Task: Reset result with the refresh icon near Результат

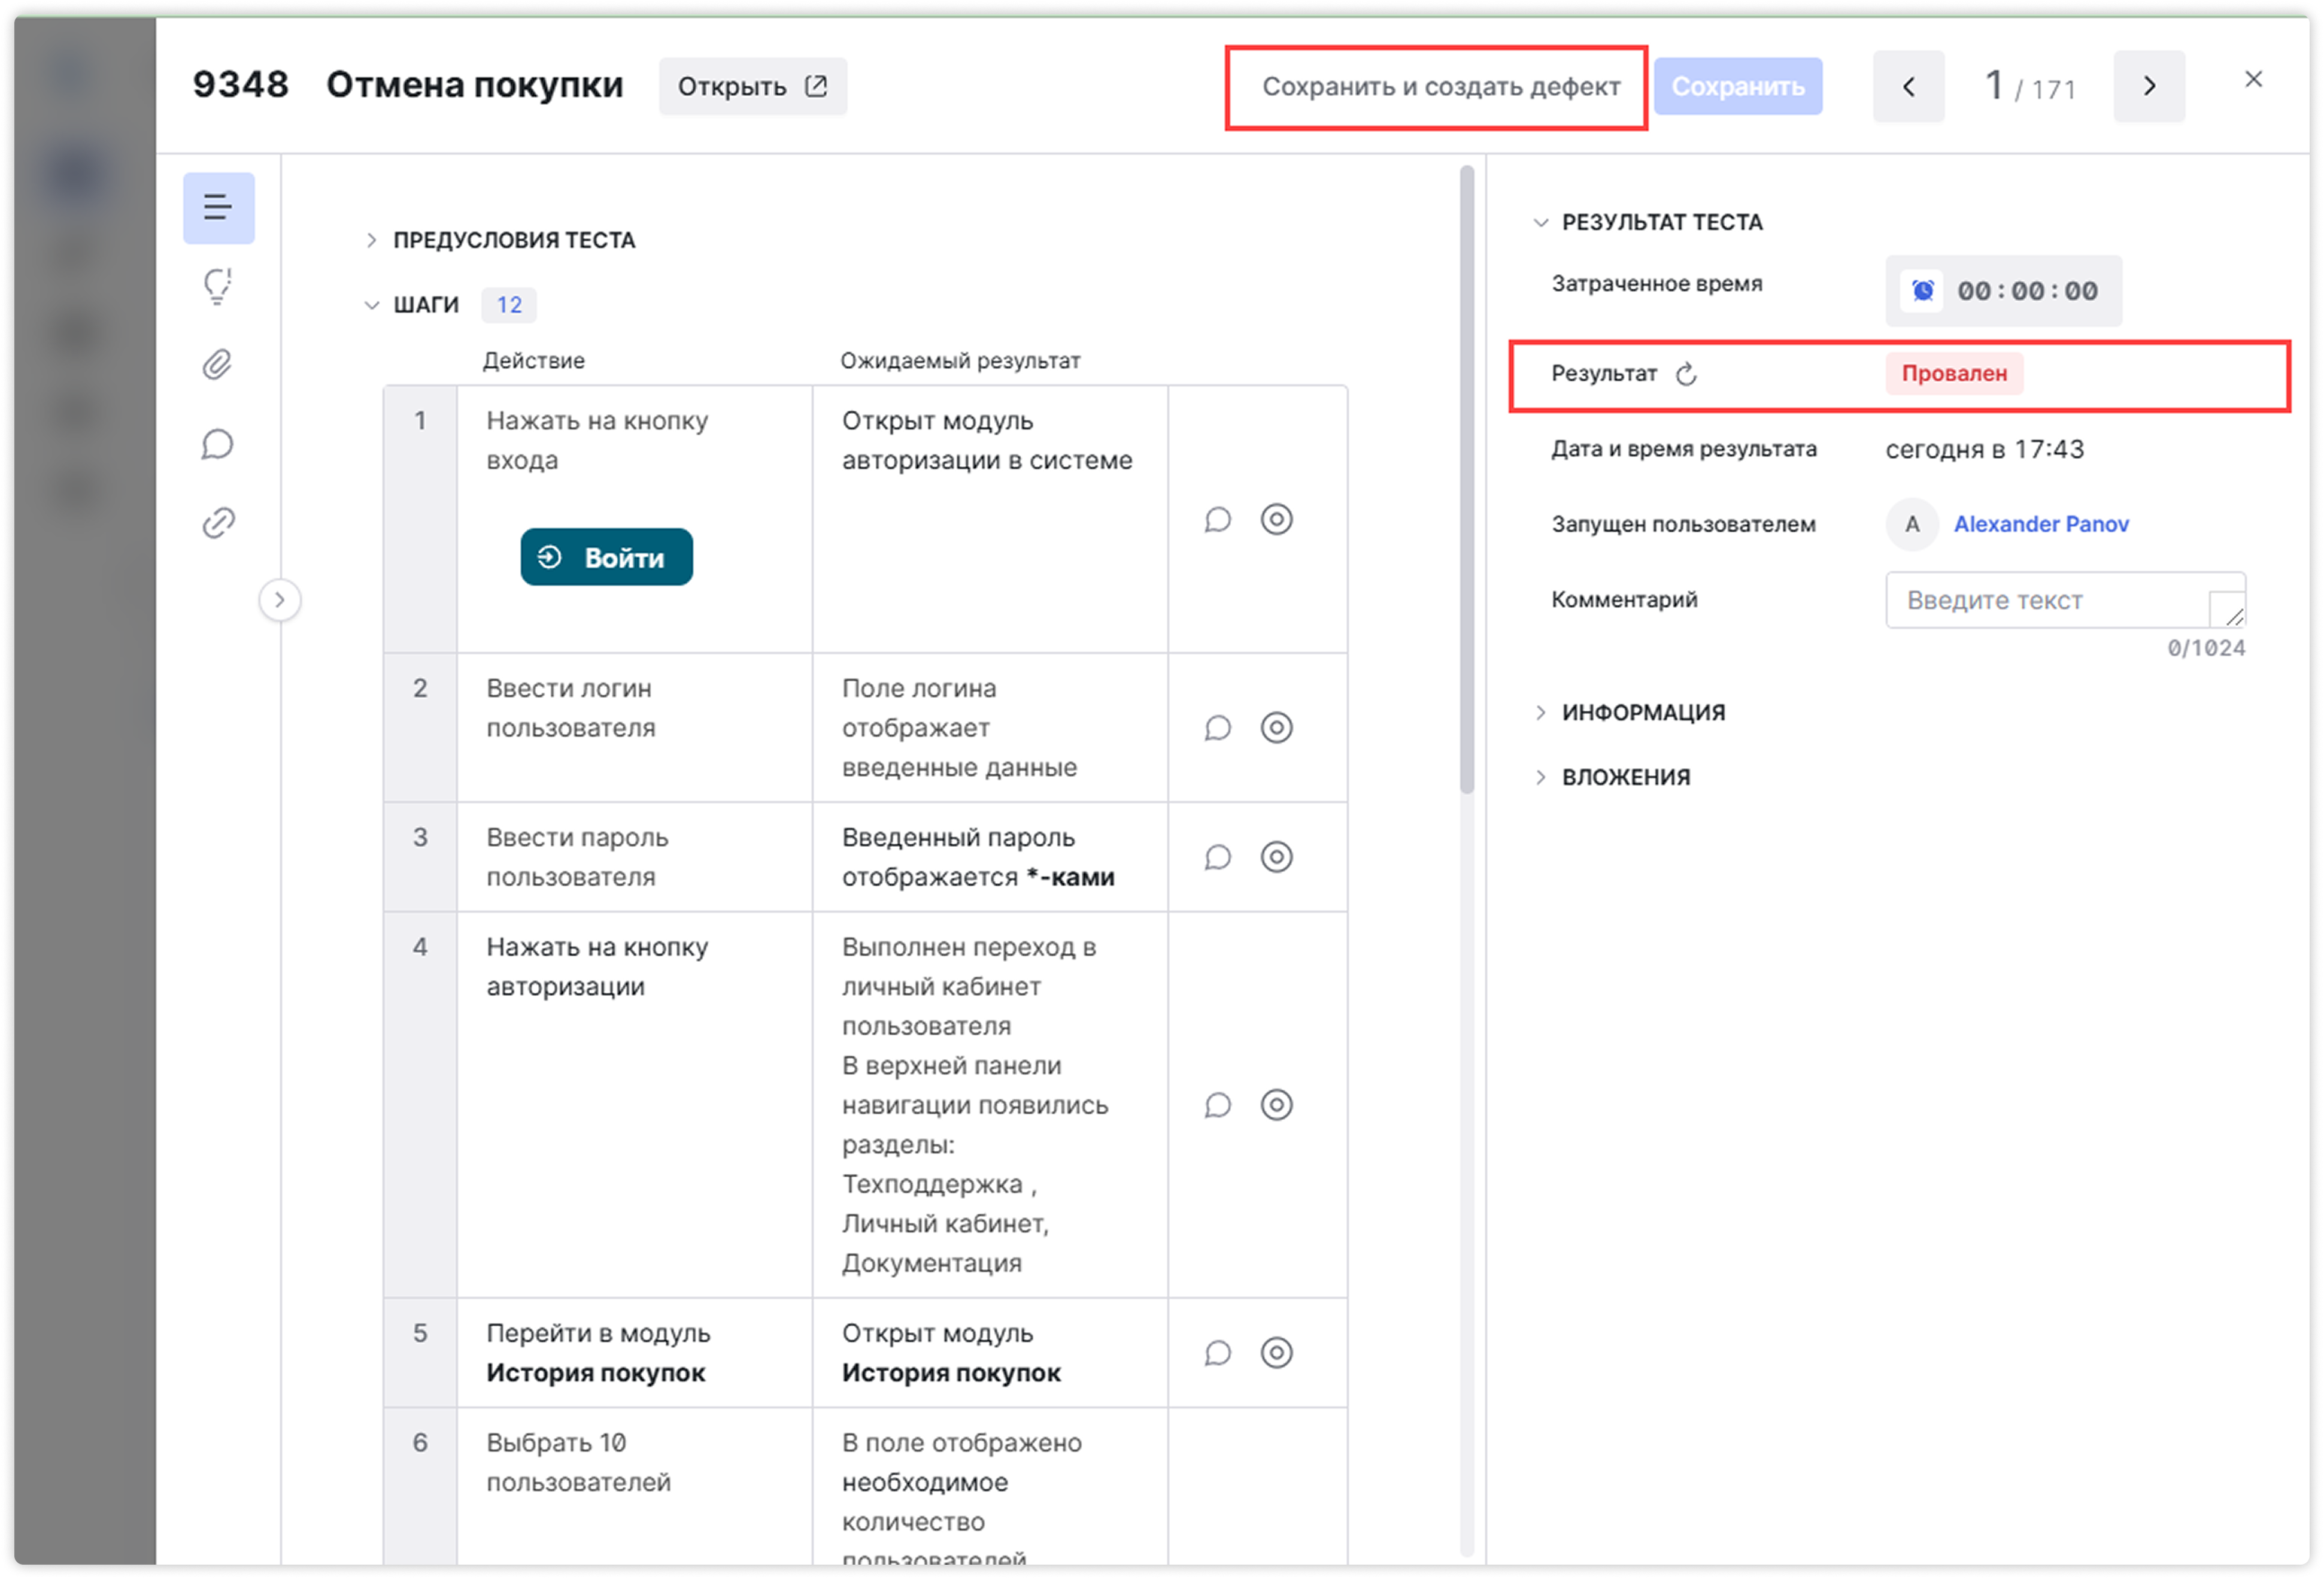Action: 1687,374
